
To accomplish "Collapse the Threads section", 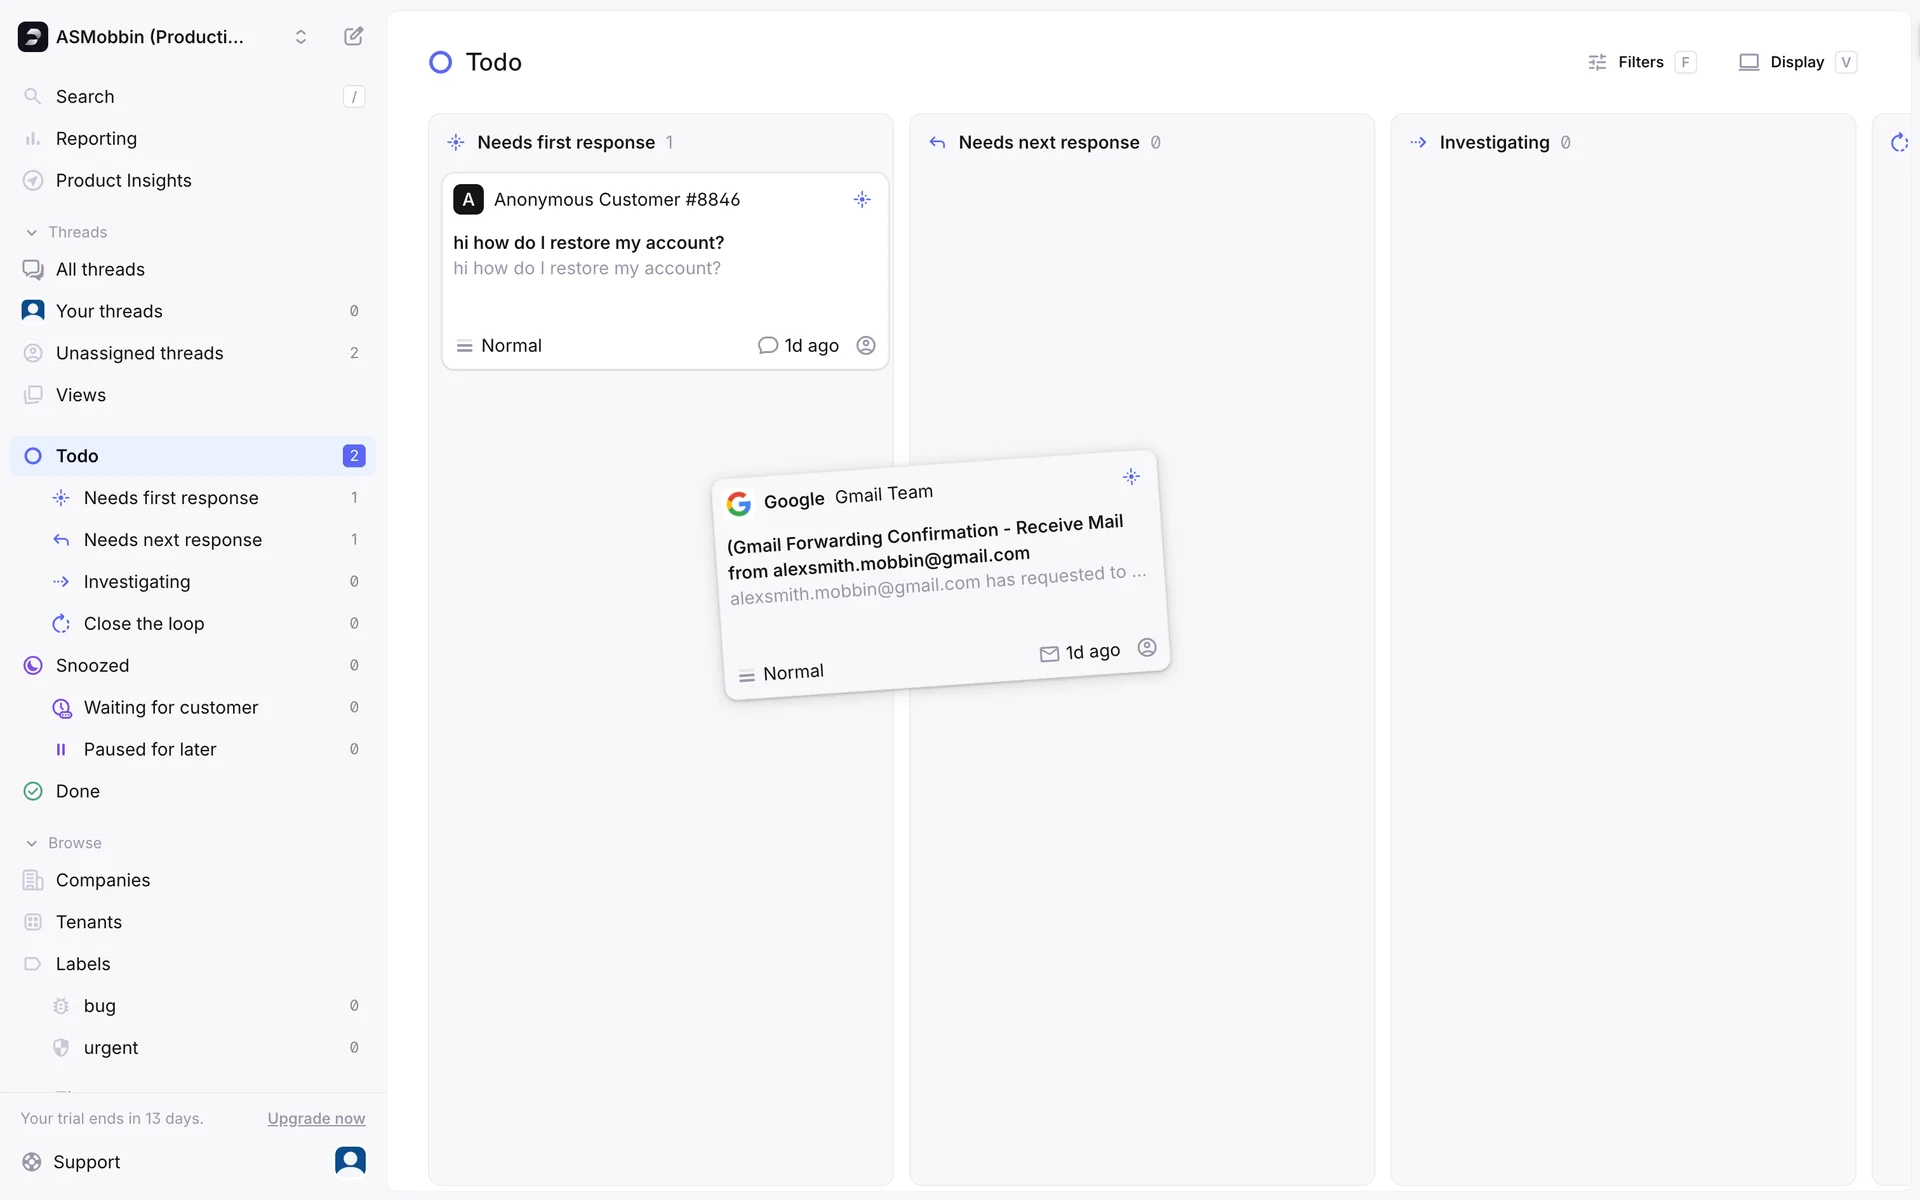I will [32, 232].
